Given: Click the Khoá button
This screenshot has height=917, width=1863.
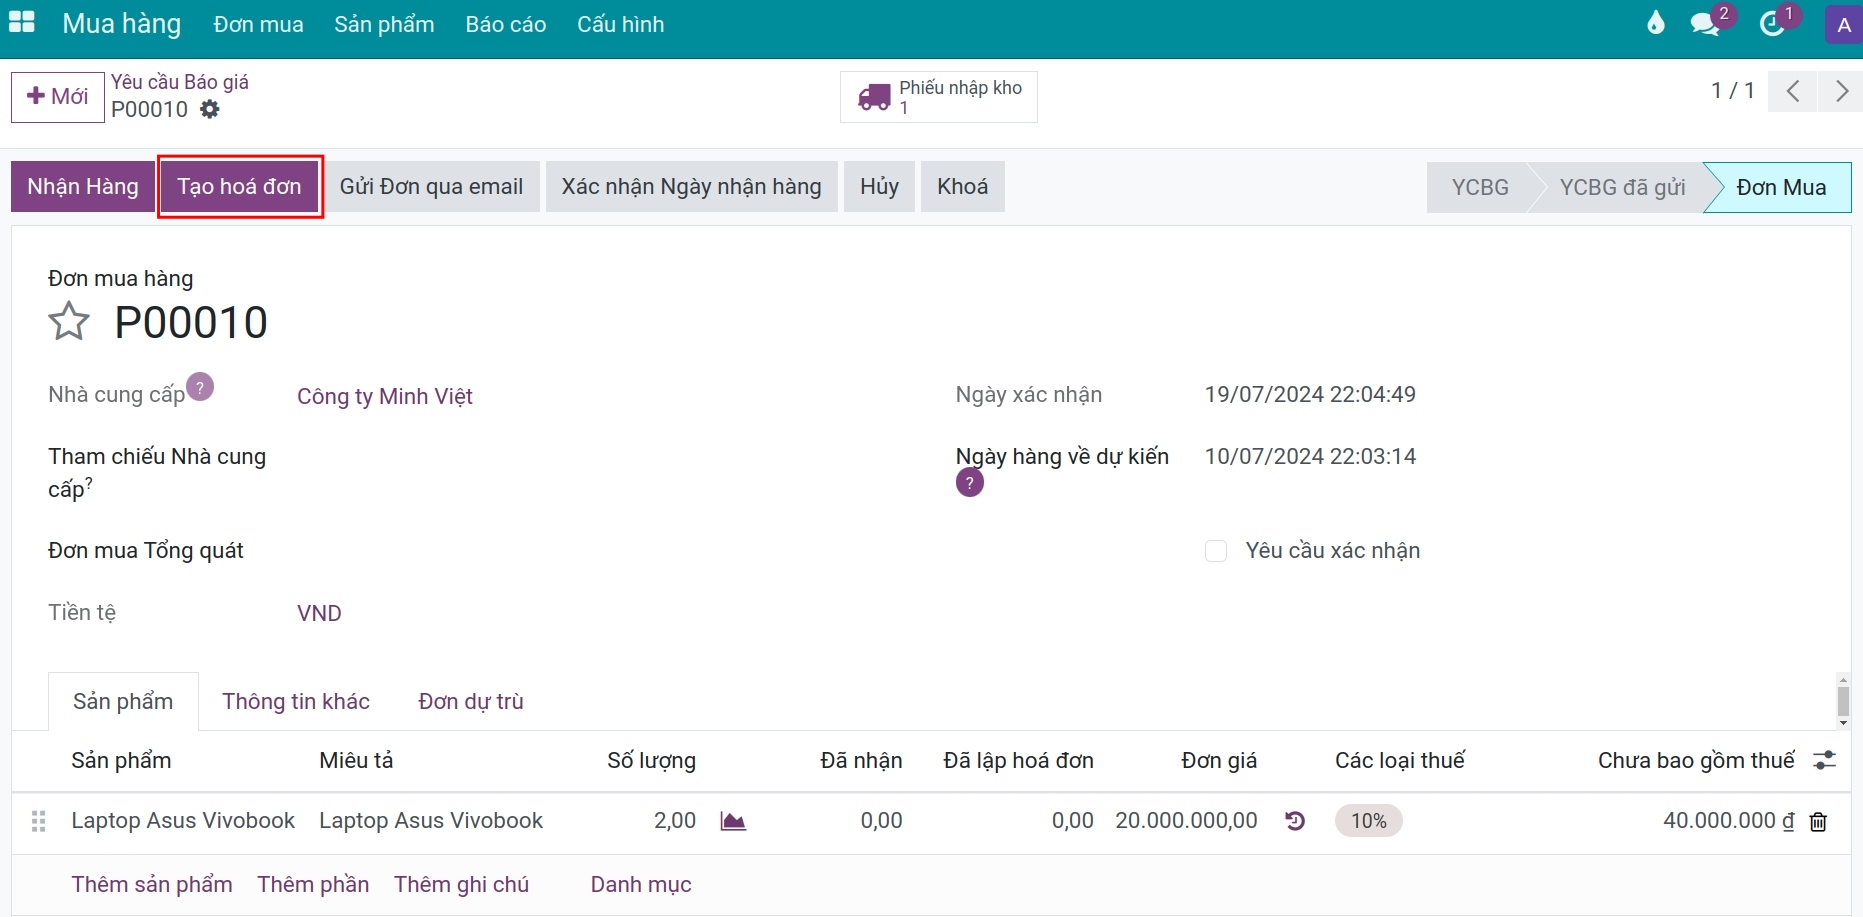Looking at the screenshot, I should (x=963, y=187).
